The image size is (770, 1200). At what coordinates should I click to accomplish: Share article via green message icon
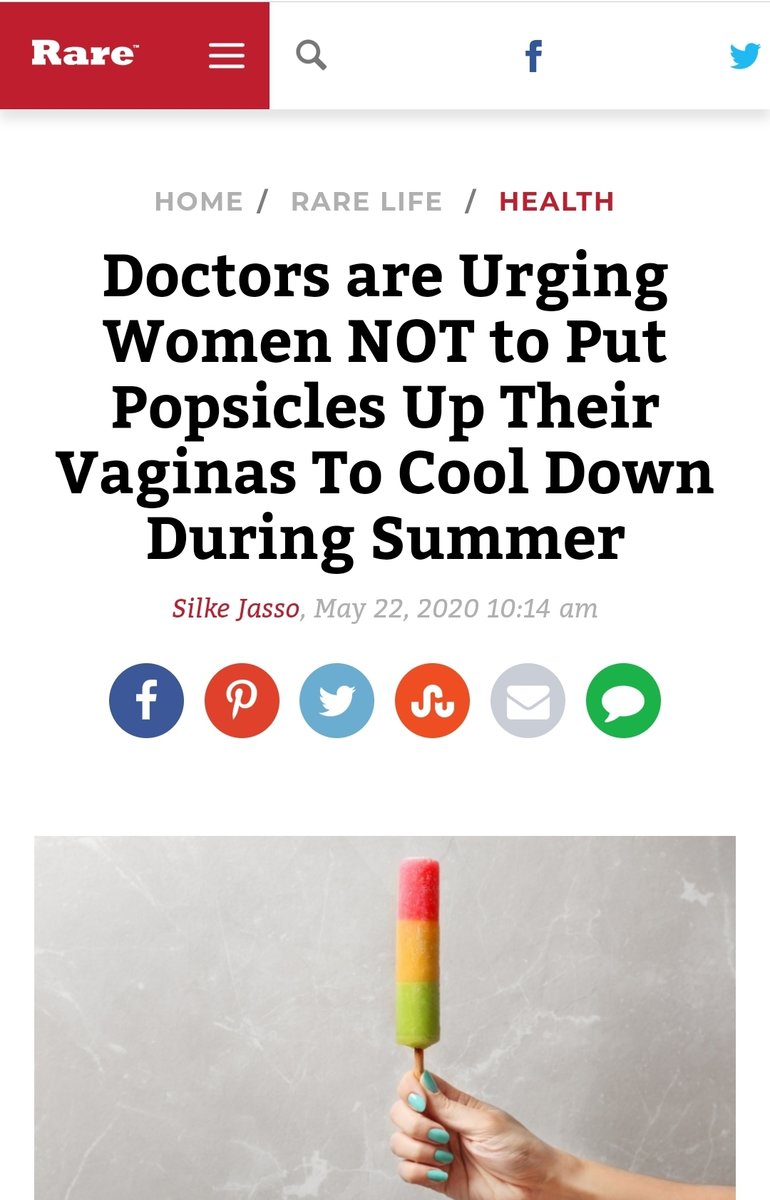pyautogui.click(x=623, y=701)
